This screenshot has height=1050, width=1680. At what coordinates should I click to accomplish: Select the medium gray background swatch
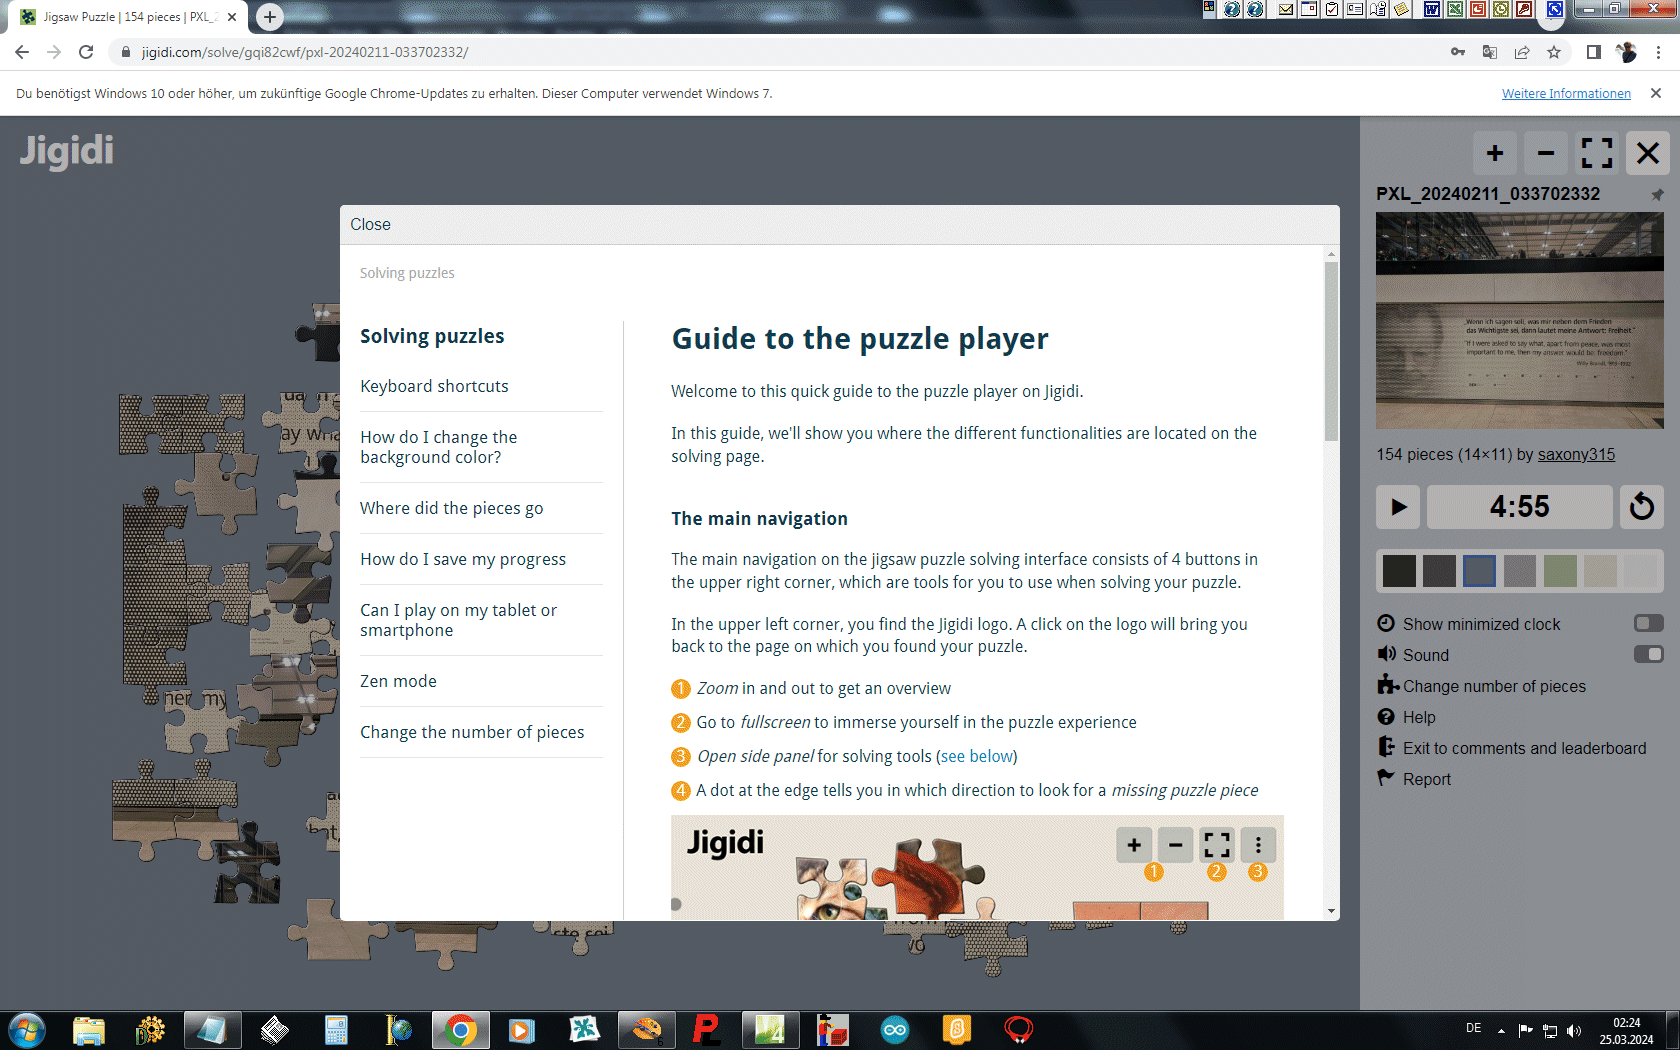point(1519,571)
